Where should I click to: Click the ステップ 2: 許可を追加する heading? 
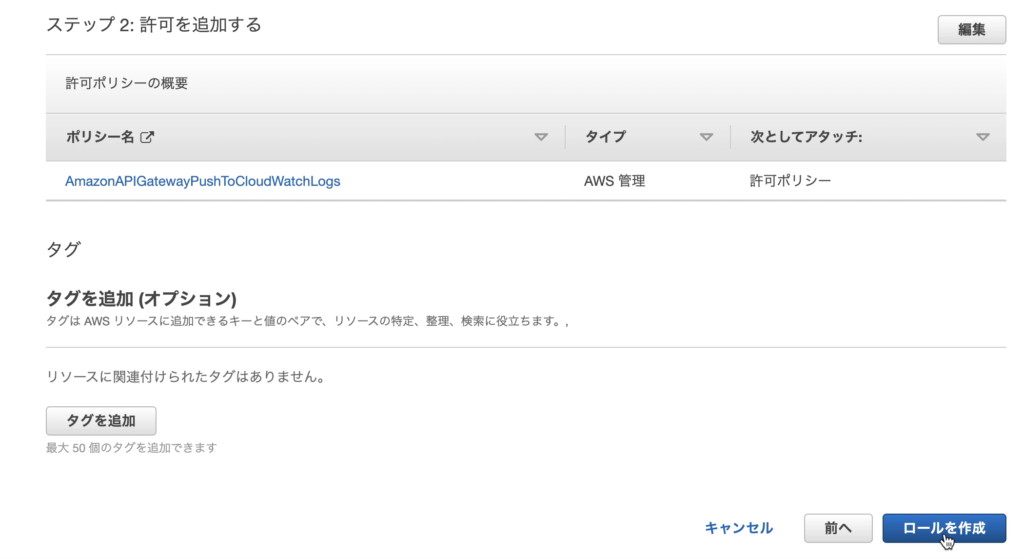pos(154,25)
